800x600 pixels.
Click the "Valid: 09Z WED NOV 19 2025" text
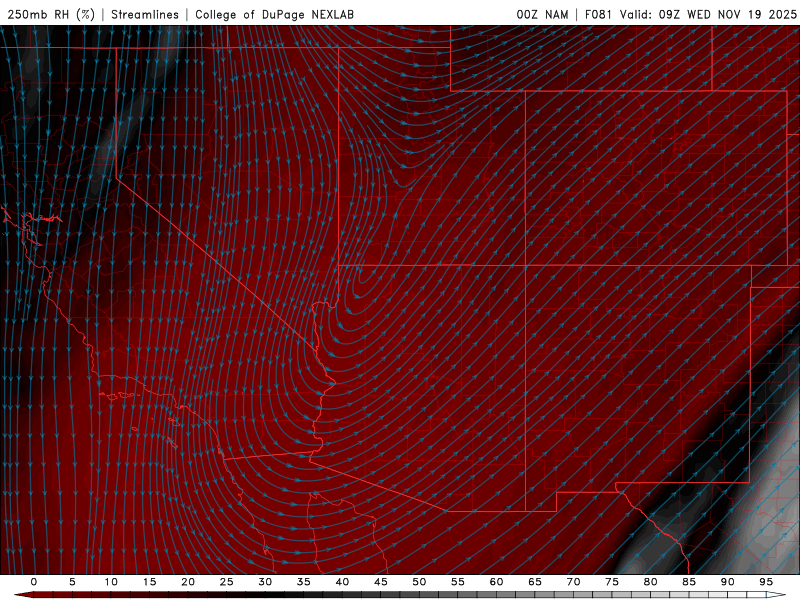[x=708, y=14]
